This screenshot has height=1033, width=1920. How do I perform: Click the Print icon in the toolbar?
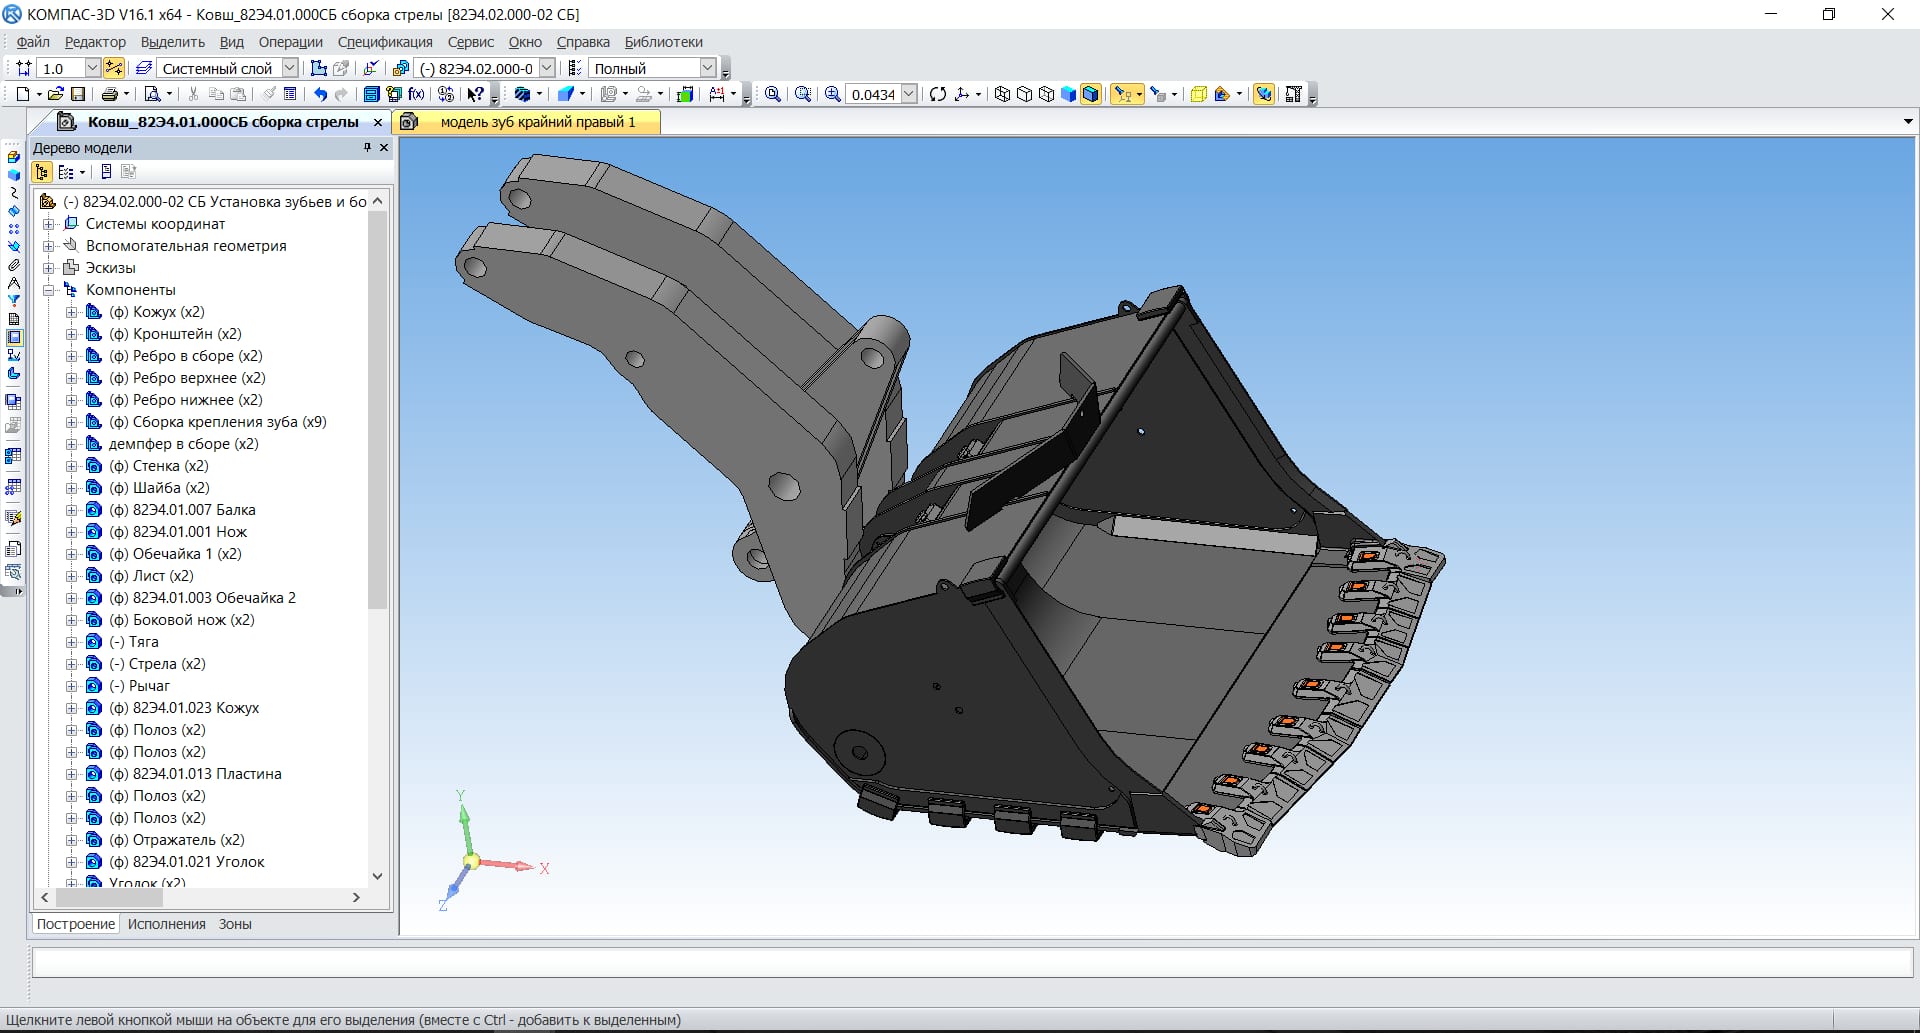(x=109, y=94)
